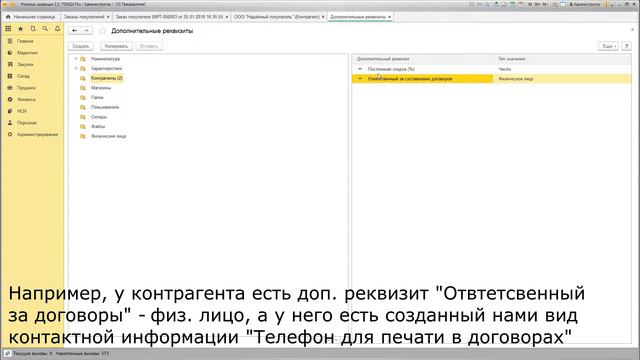This screenshot has height=360, width=640.
Task: Open help with the question mark button
Action: pos(627,46)
